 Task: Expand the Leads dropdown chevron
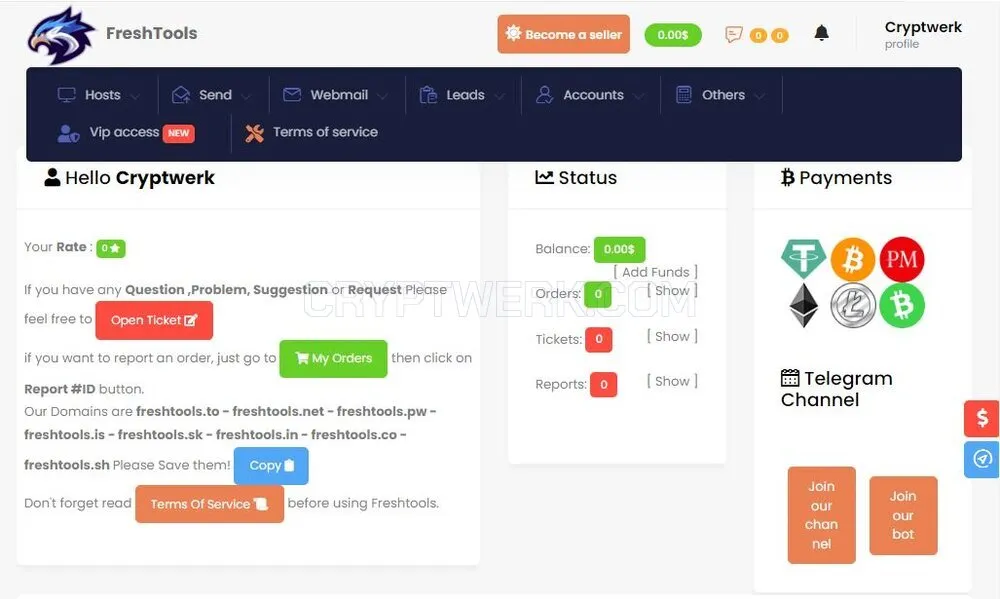tap(499, 96)
